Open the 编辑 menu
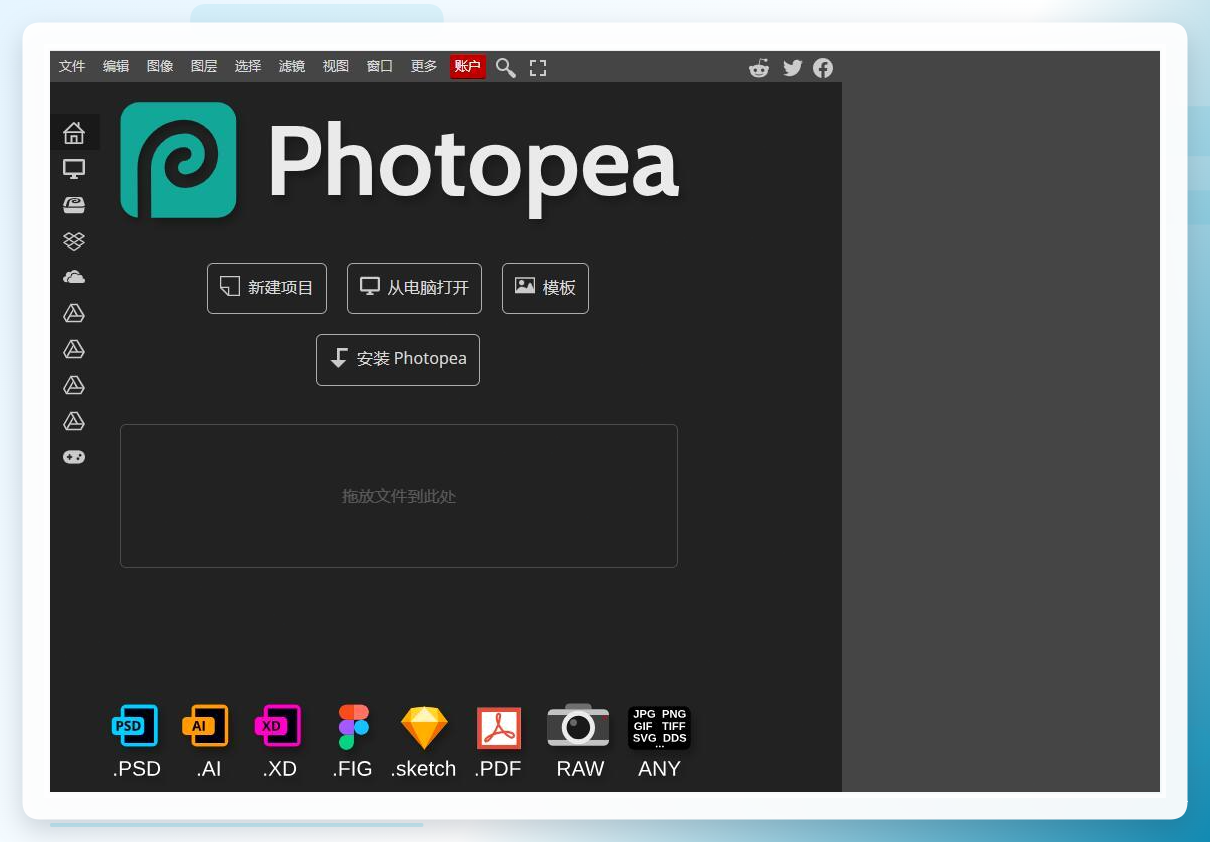 116,67
